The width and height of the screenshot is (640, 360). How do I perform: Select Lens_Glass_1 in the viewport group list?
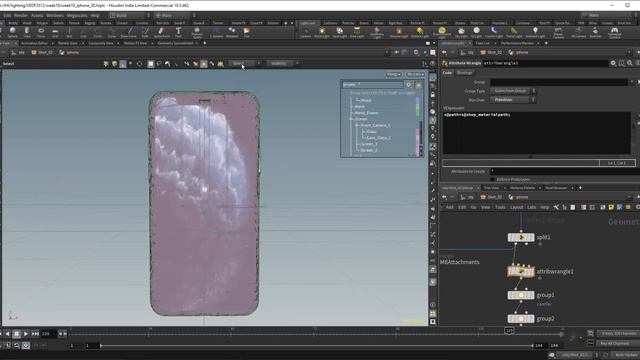point(378,138)
